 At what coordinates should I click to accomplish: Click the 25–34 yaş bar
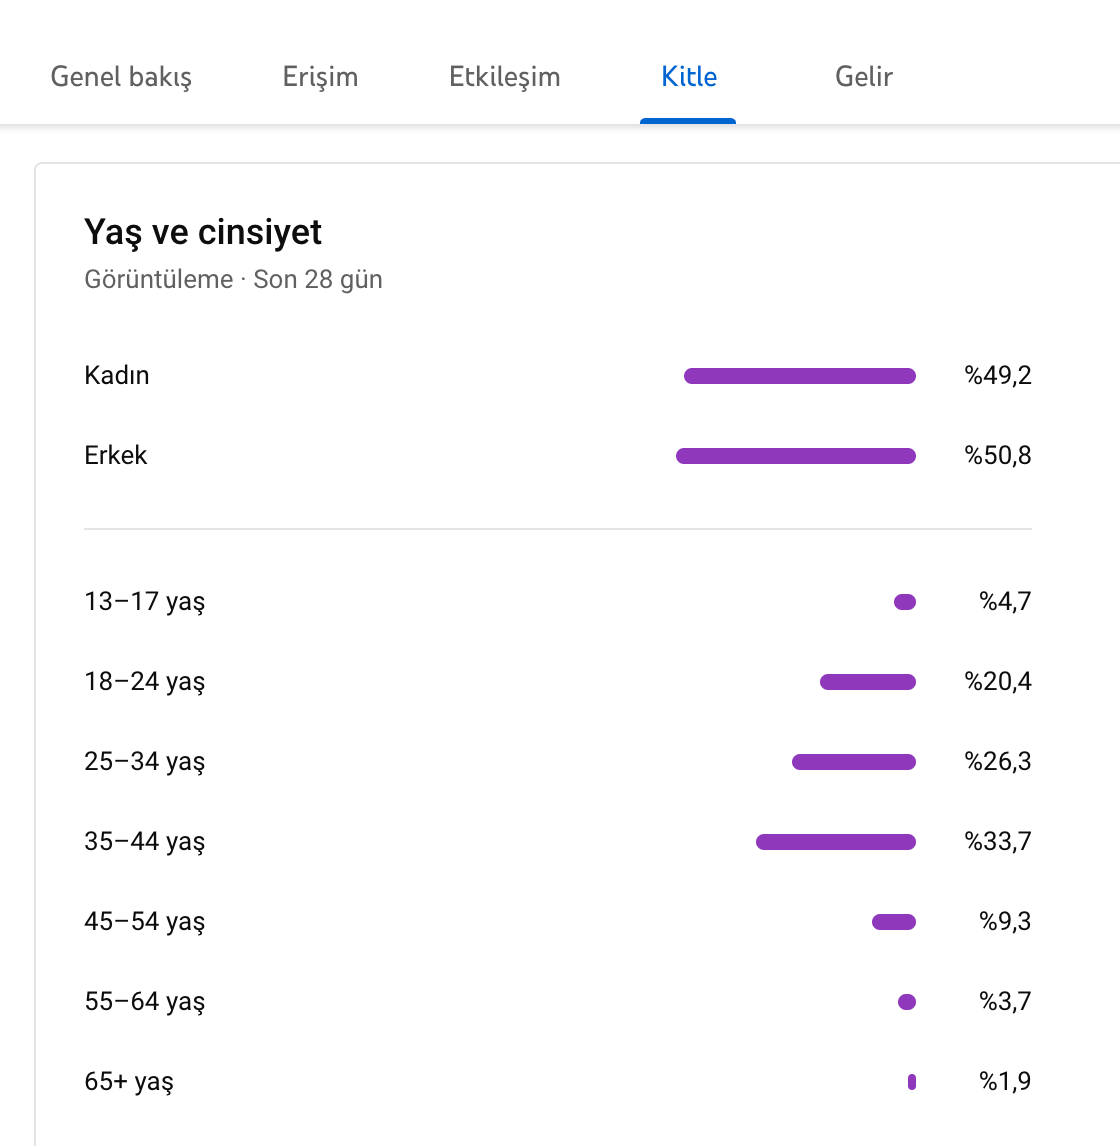coord(854,762)
